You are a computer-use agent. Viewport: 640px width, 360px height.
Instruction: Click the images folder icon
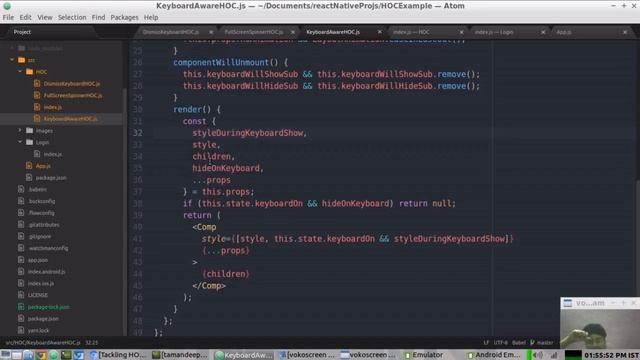point(29,130)
